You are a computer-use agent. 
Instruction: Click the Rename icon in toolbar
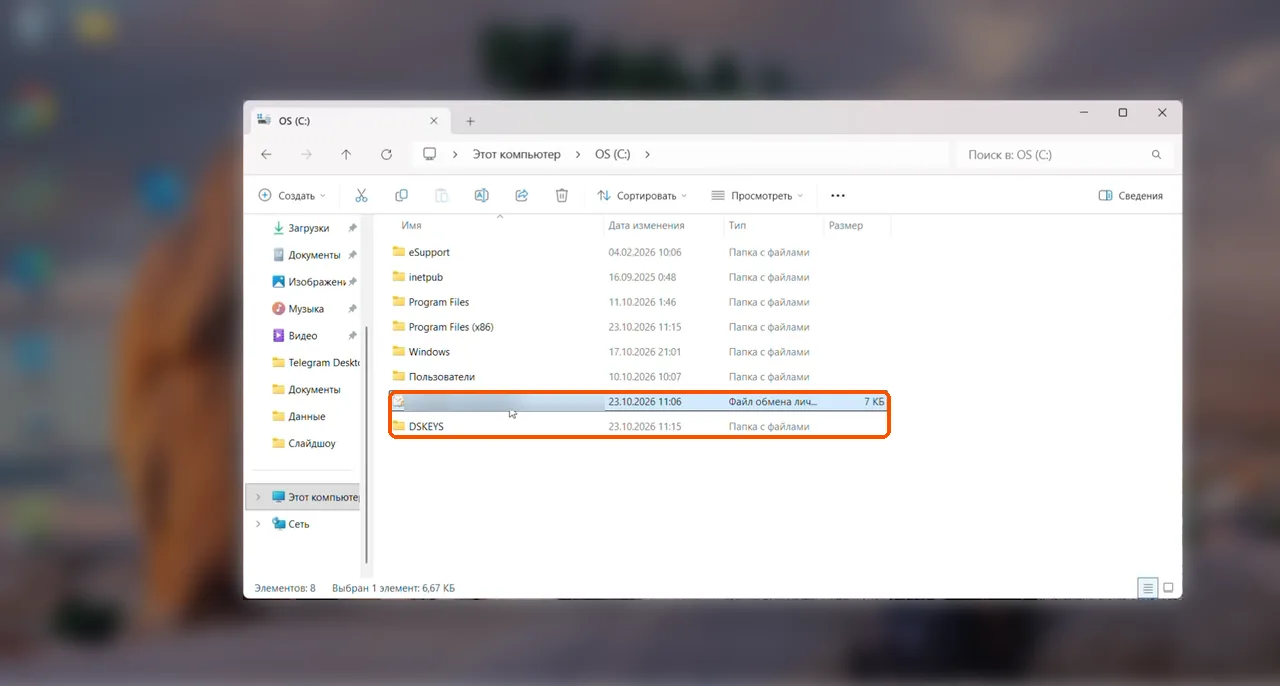point(481,196)
